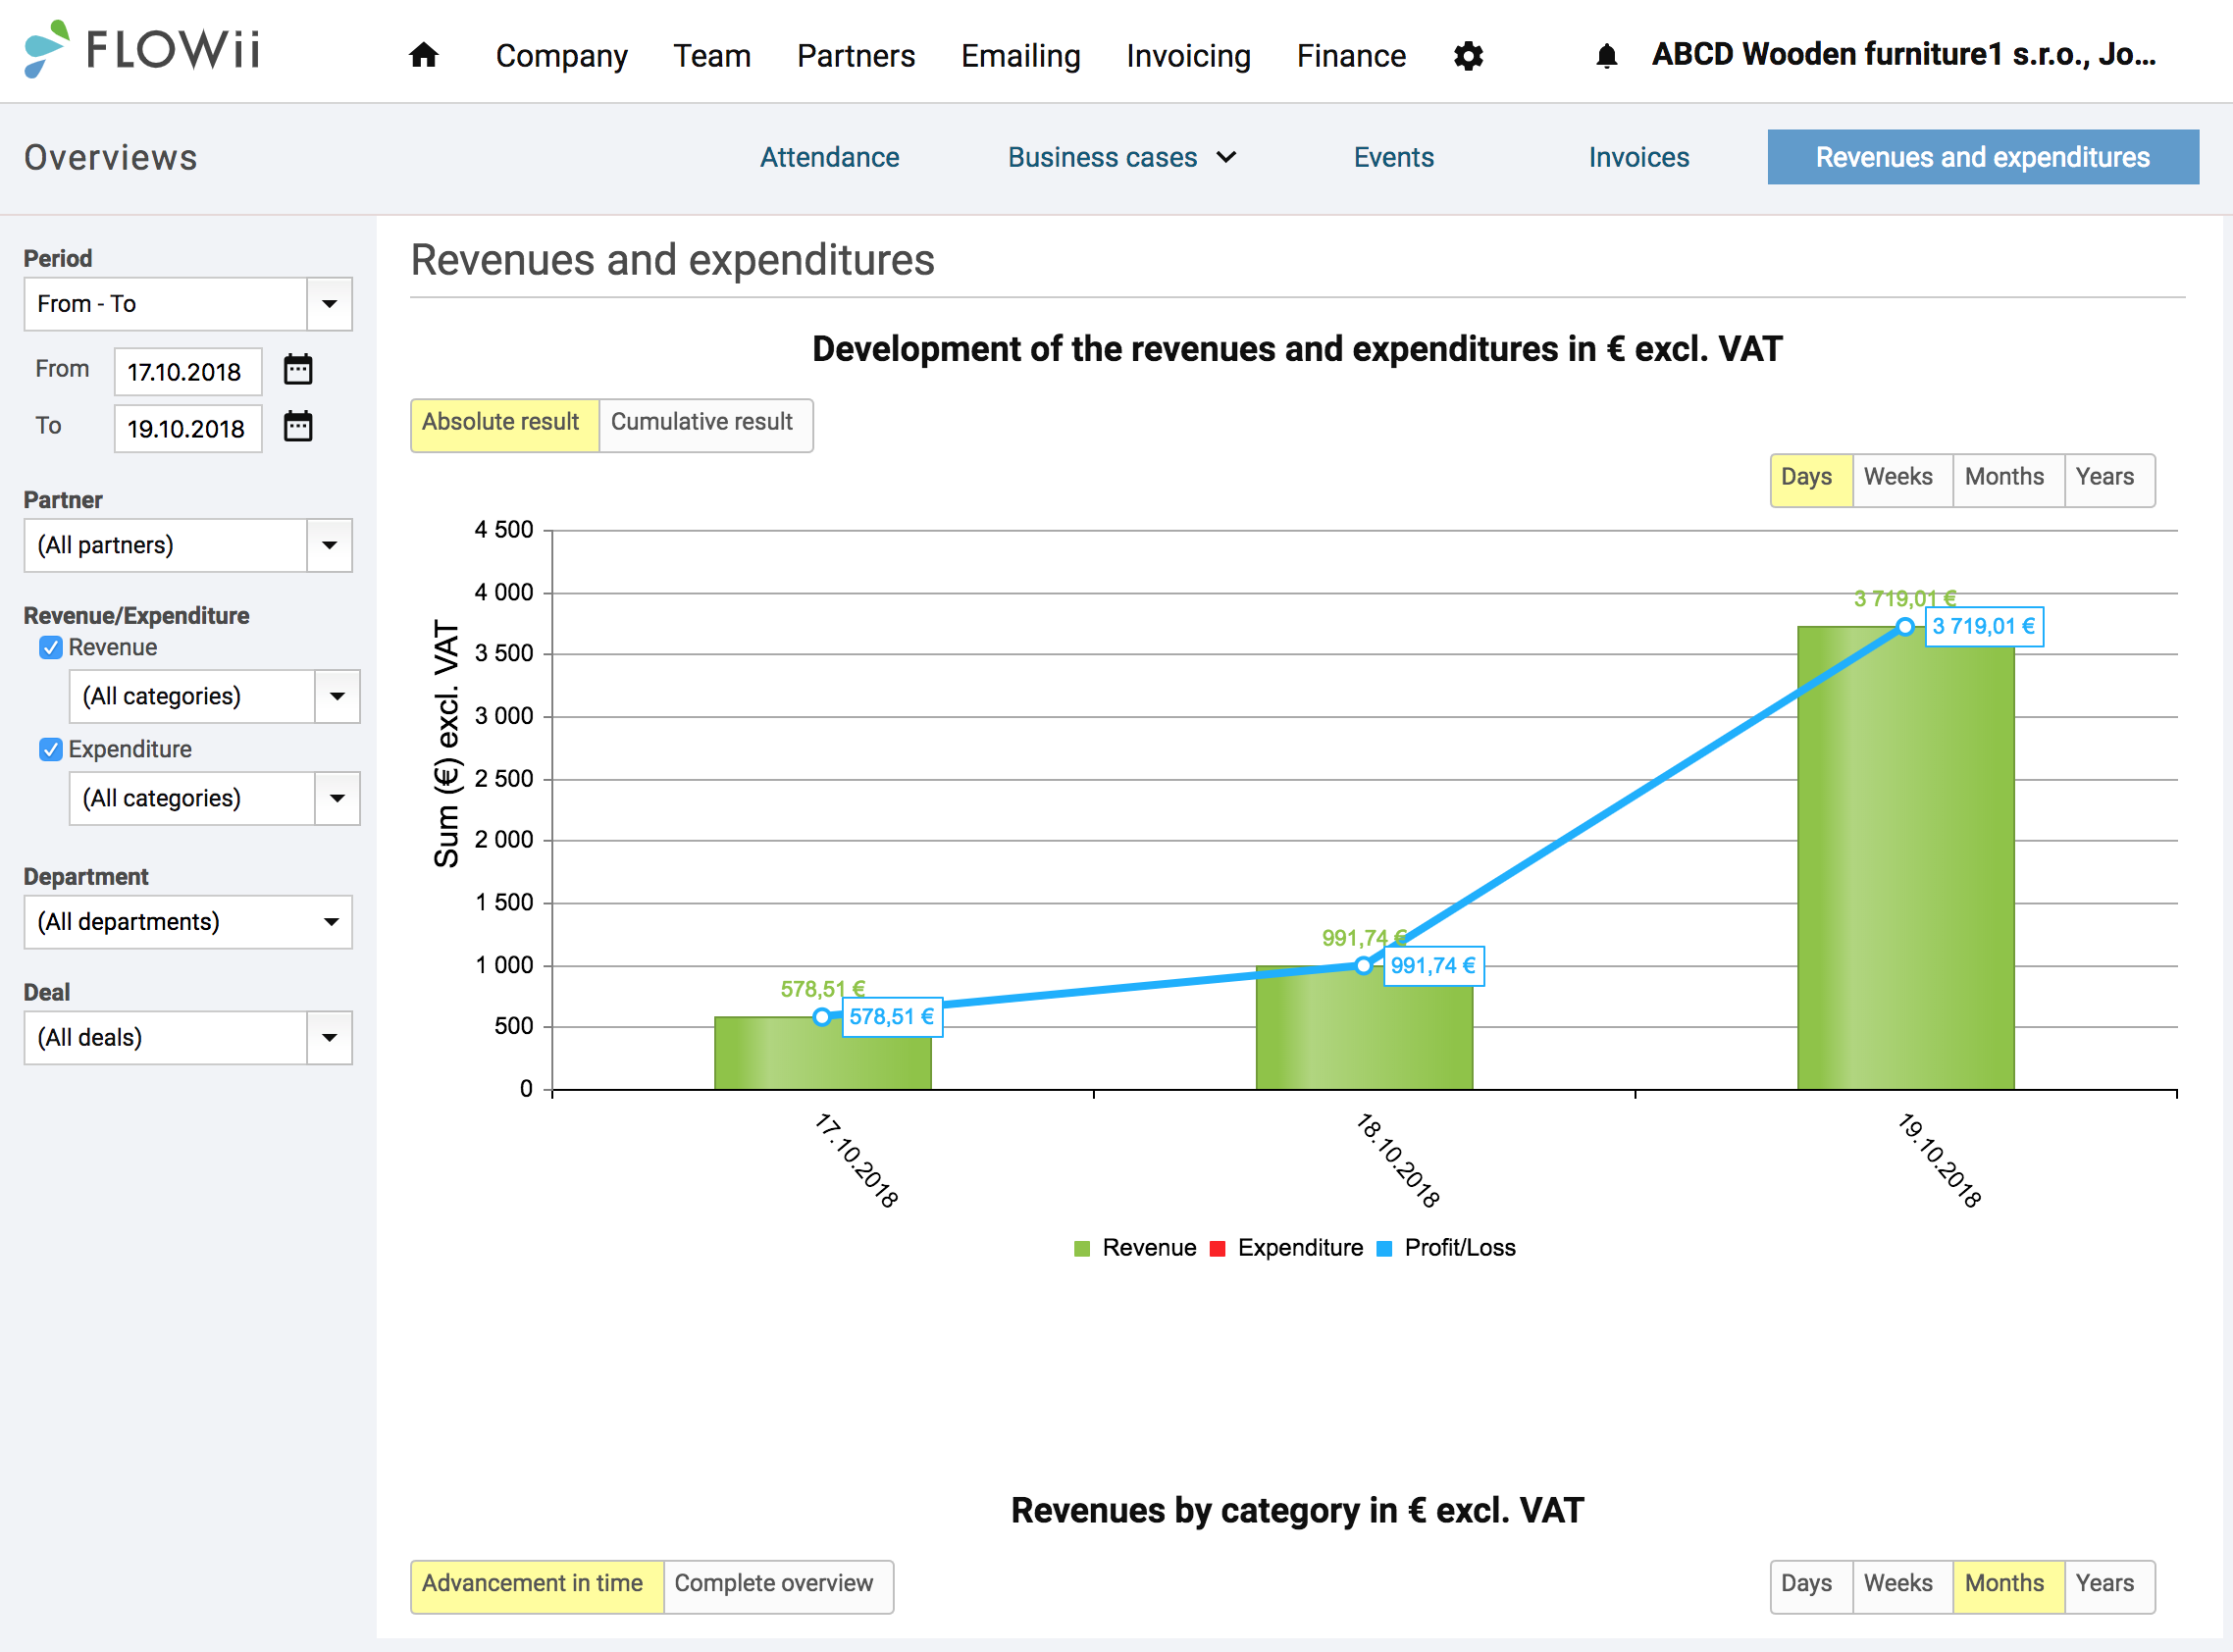
Task: Set top chart granularity to Years
Action: pos(2109,480)
